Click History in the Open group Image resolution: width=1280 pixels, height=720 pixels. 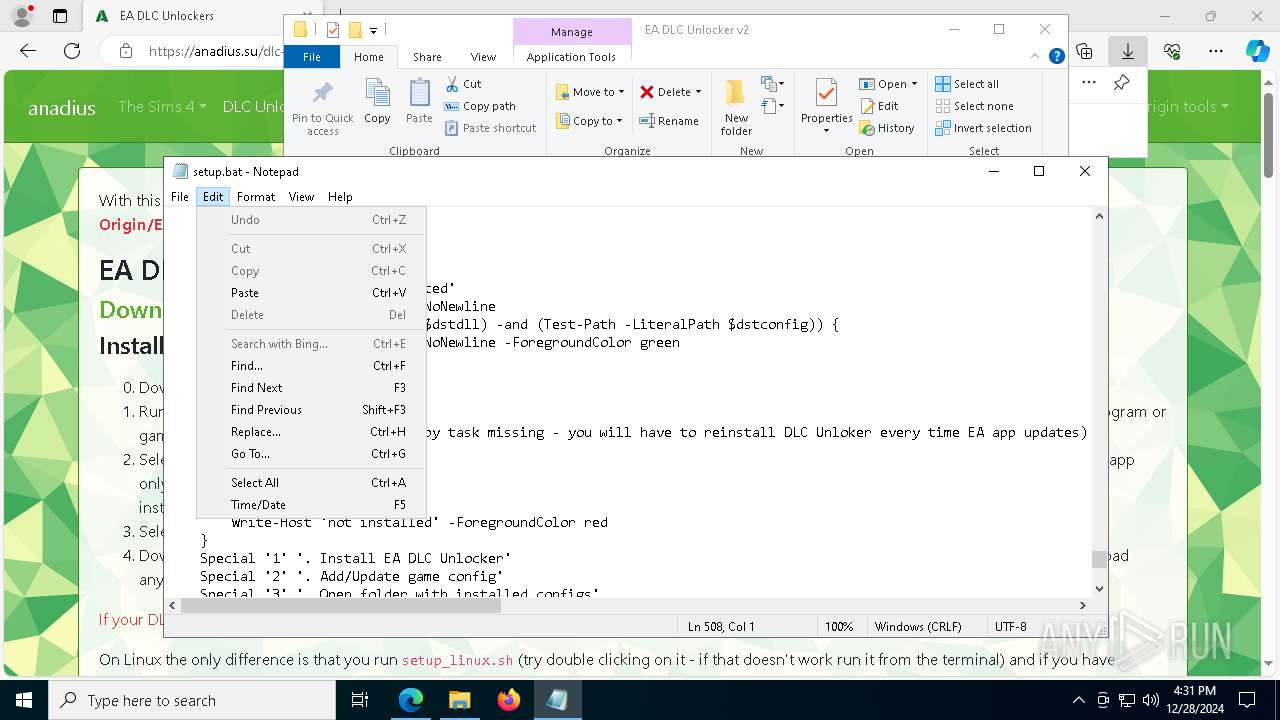(886, 128)
